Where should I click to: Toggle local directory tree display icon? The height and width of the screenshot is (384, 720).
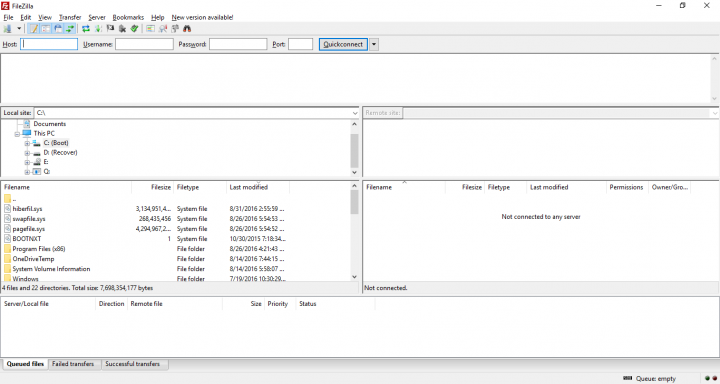pyautogui.click(x=46, y=28)
